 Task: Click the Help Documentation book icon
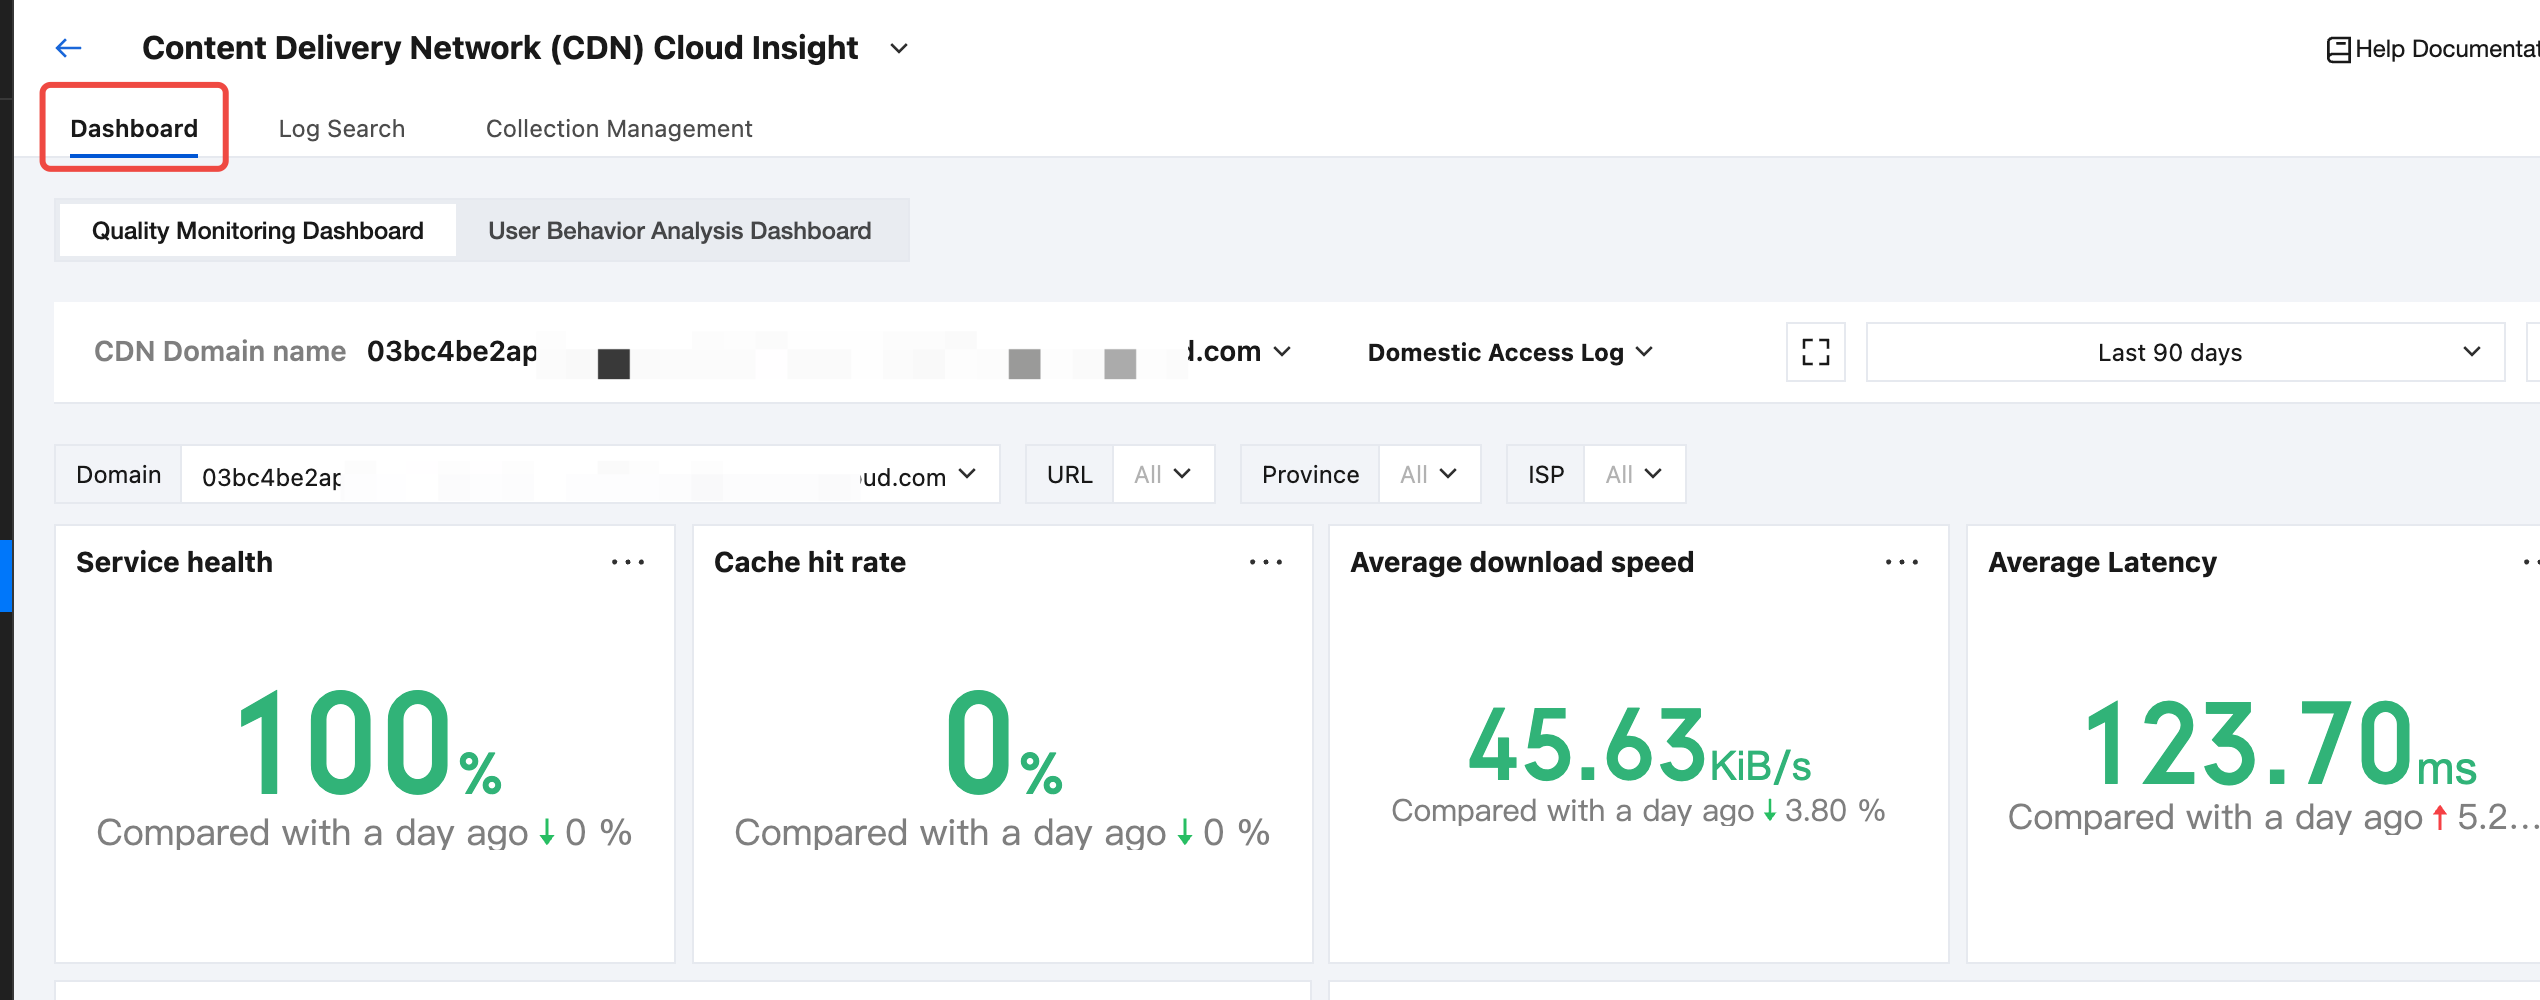point(2338,50)
